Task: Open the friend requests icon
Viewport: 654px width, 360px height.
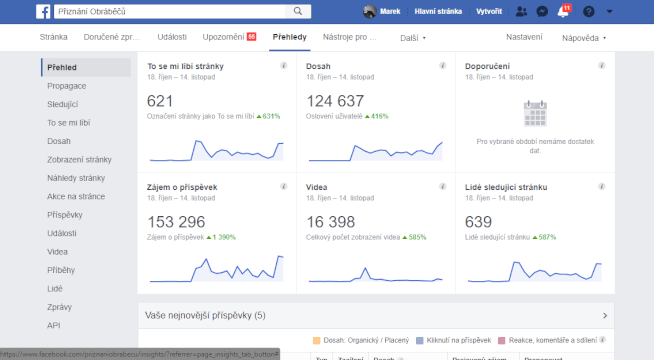Action: tap(521, 11)
